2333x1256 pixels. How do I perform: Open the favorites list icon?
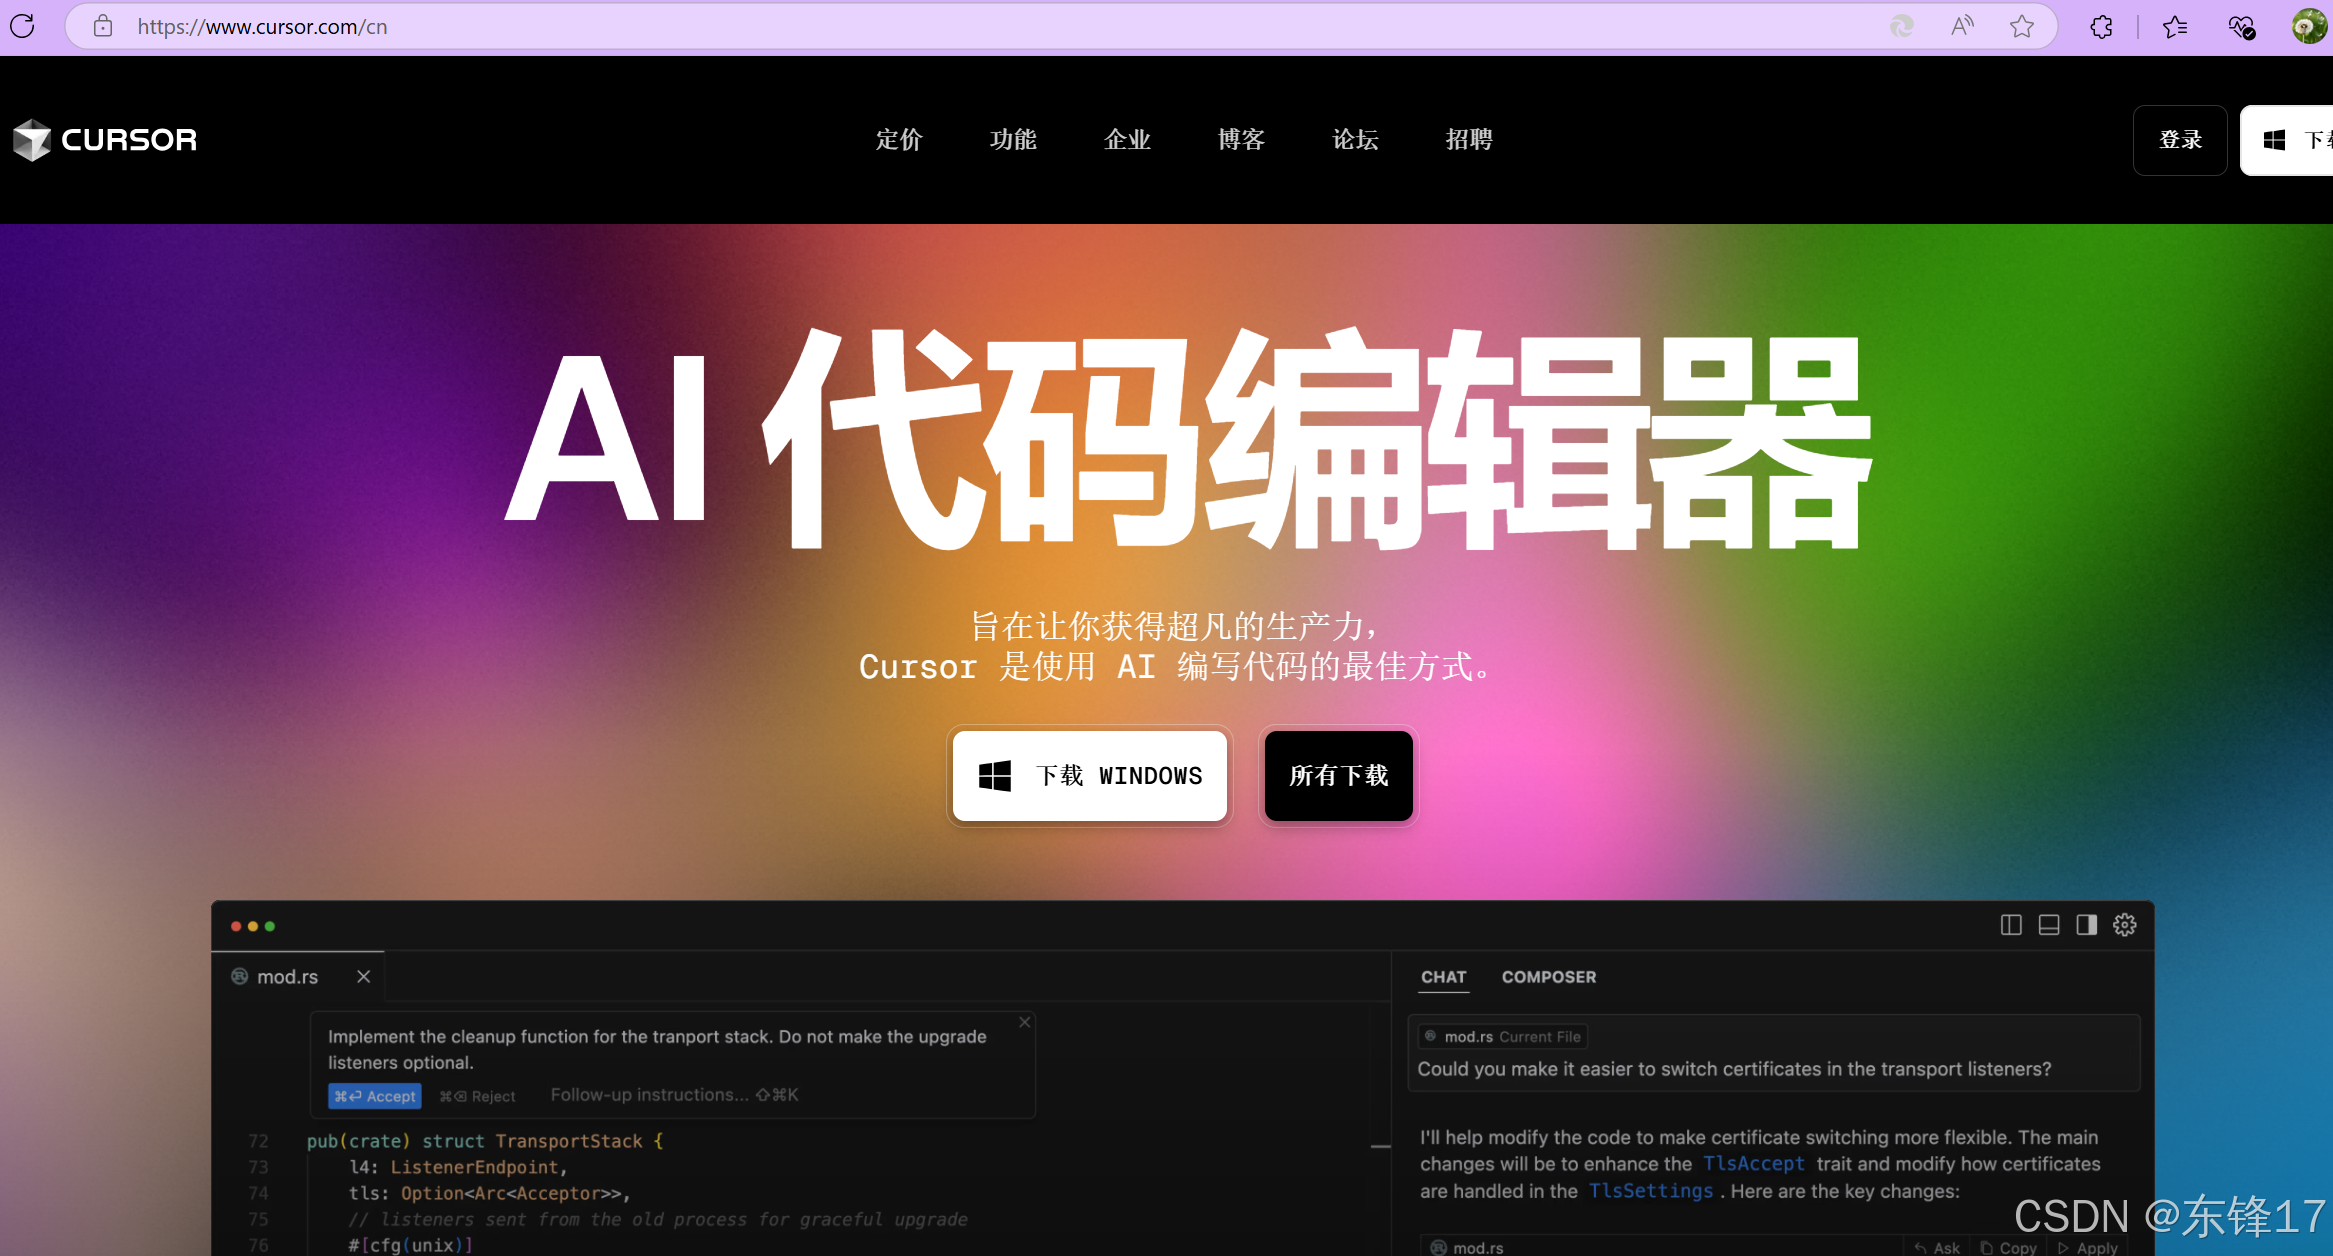[x=2174, y=26]
